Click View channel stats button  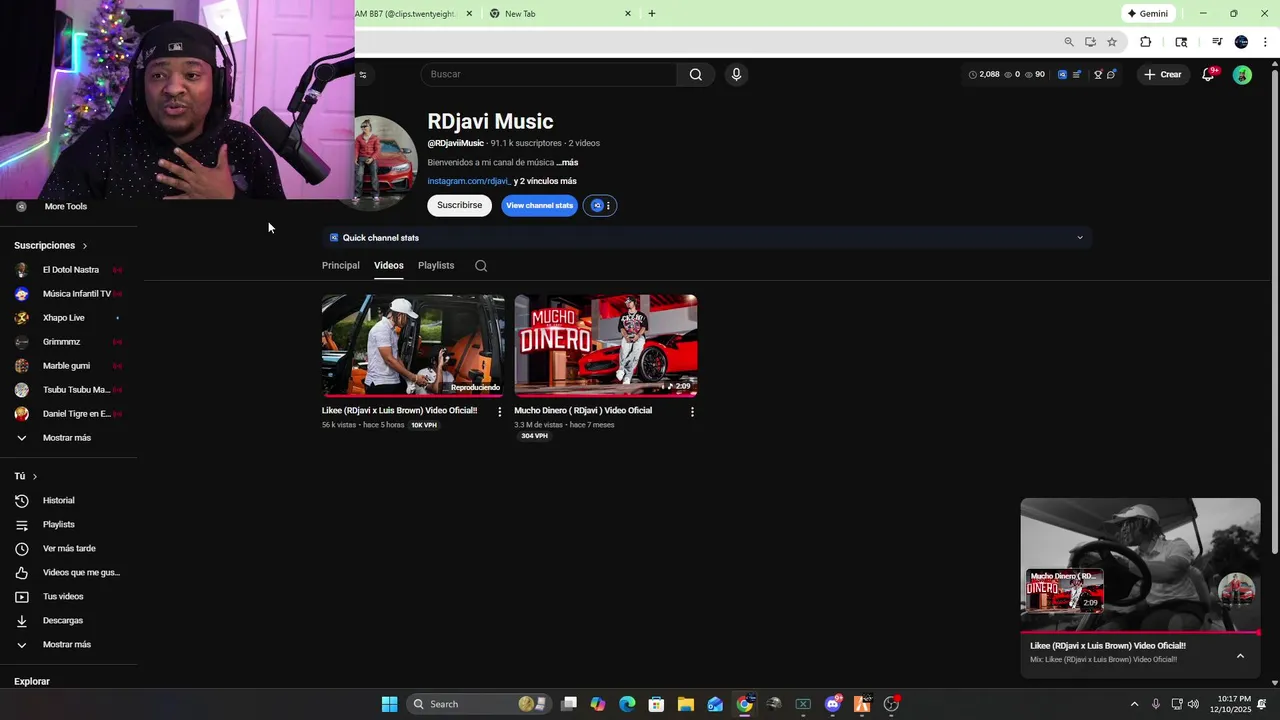pyautogui.click(x=539, y=205)
